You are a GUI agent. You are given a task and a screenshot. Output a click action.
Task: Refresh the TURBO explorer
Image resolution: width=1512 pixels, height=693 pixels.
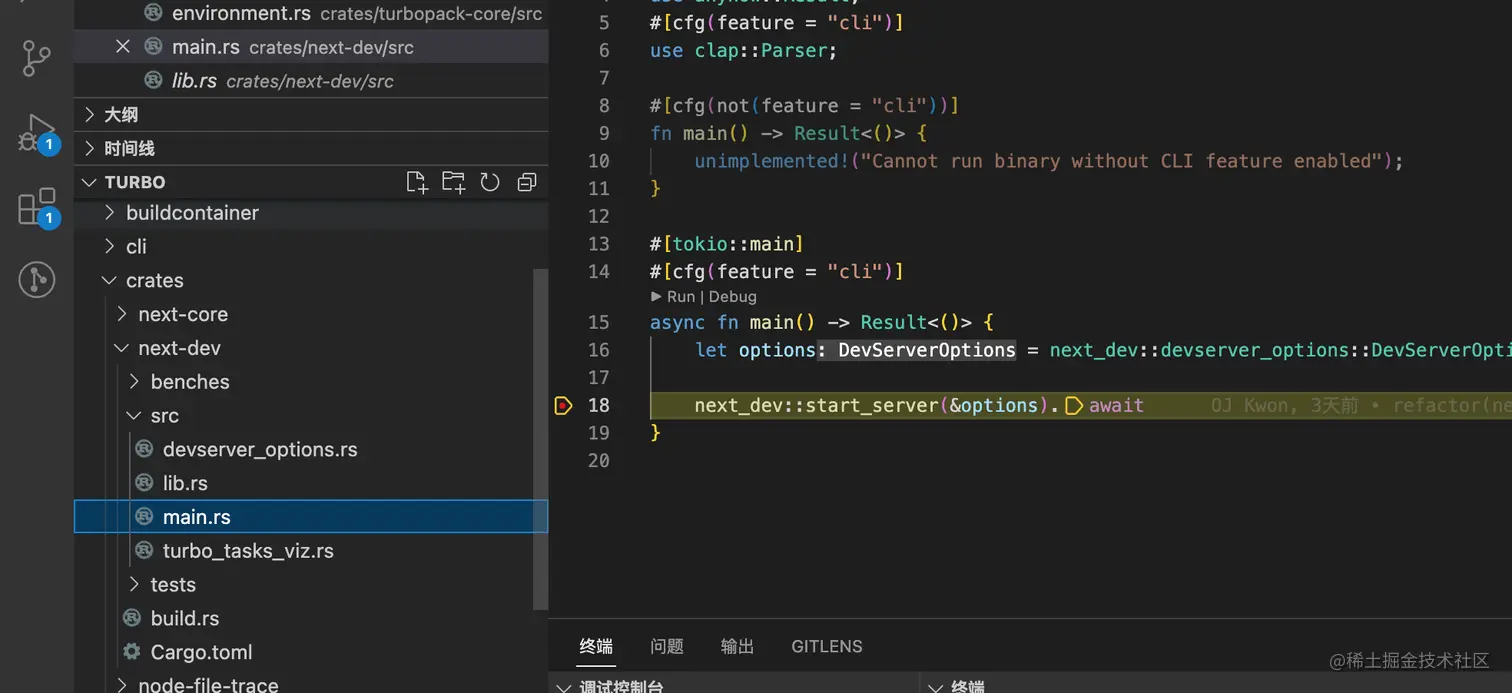pos(490,182)
